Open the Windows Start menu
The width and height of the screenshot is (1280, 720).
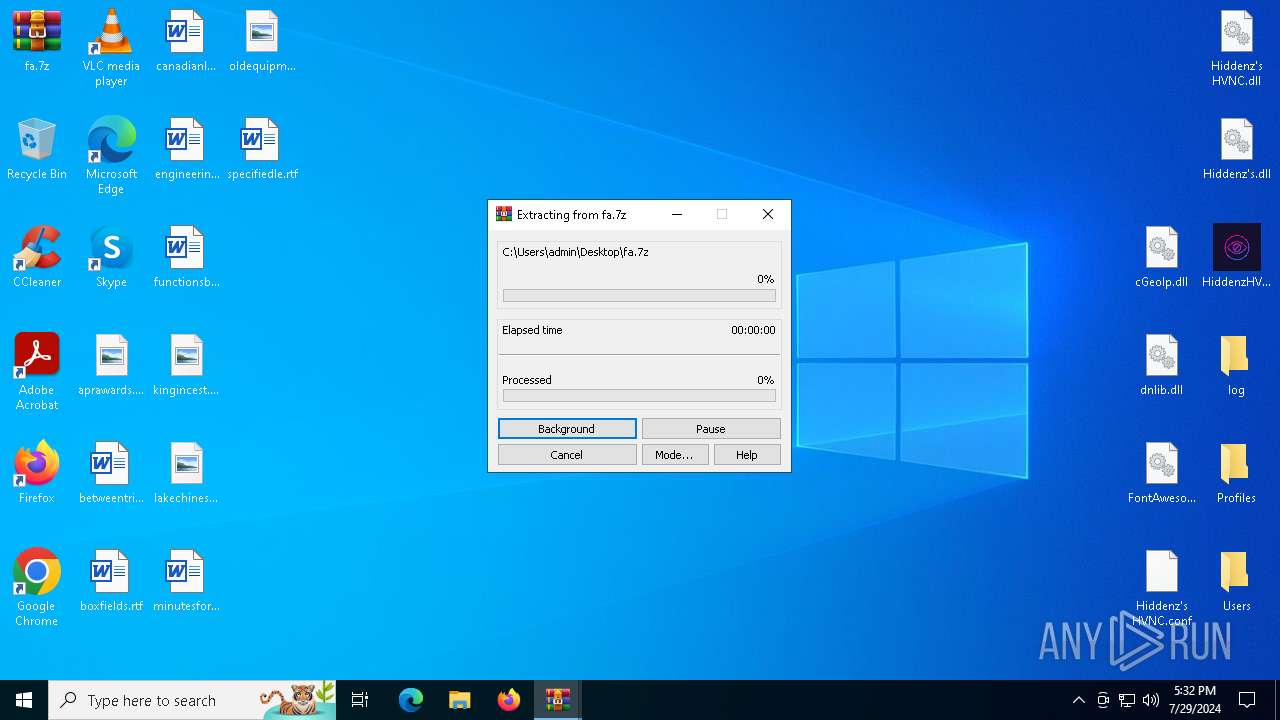click(24, 700)
